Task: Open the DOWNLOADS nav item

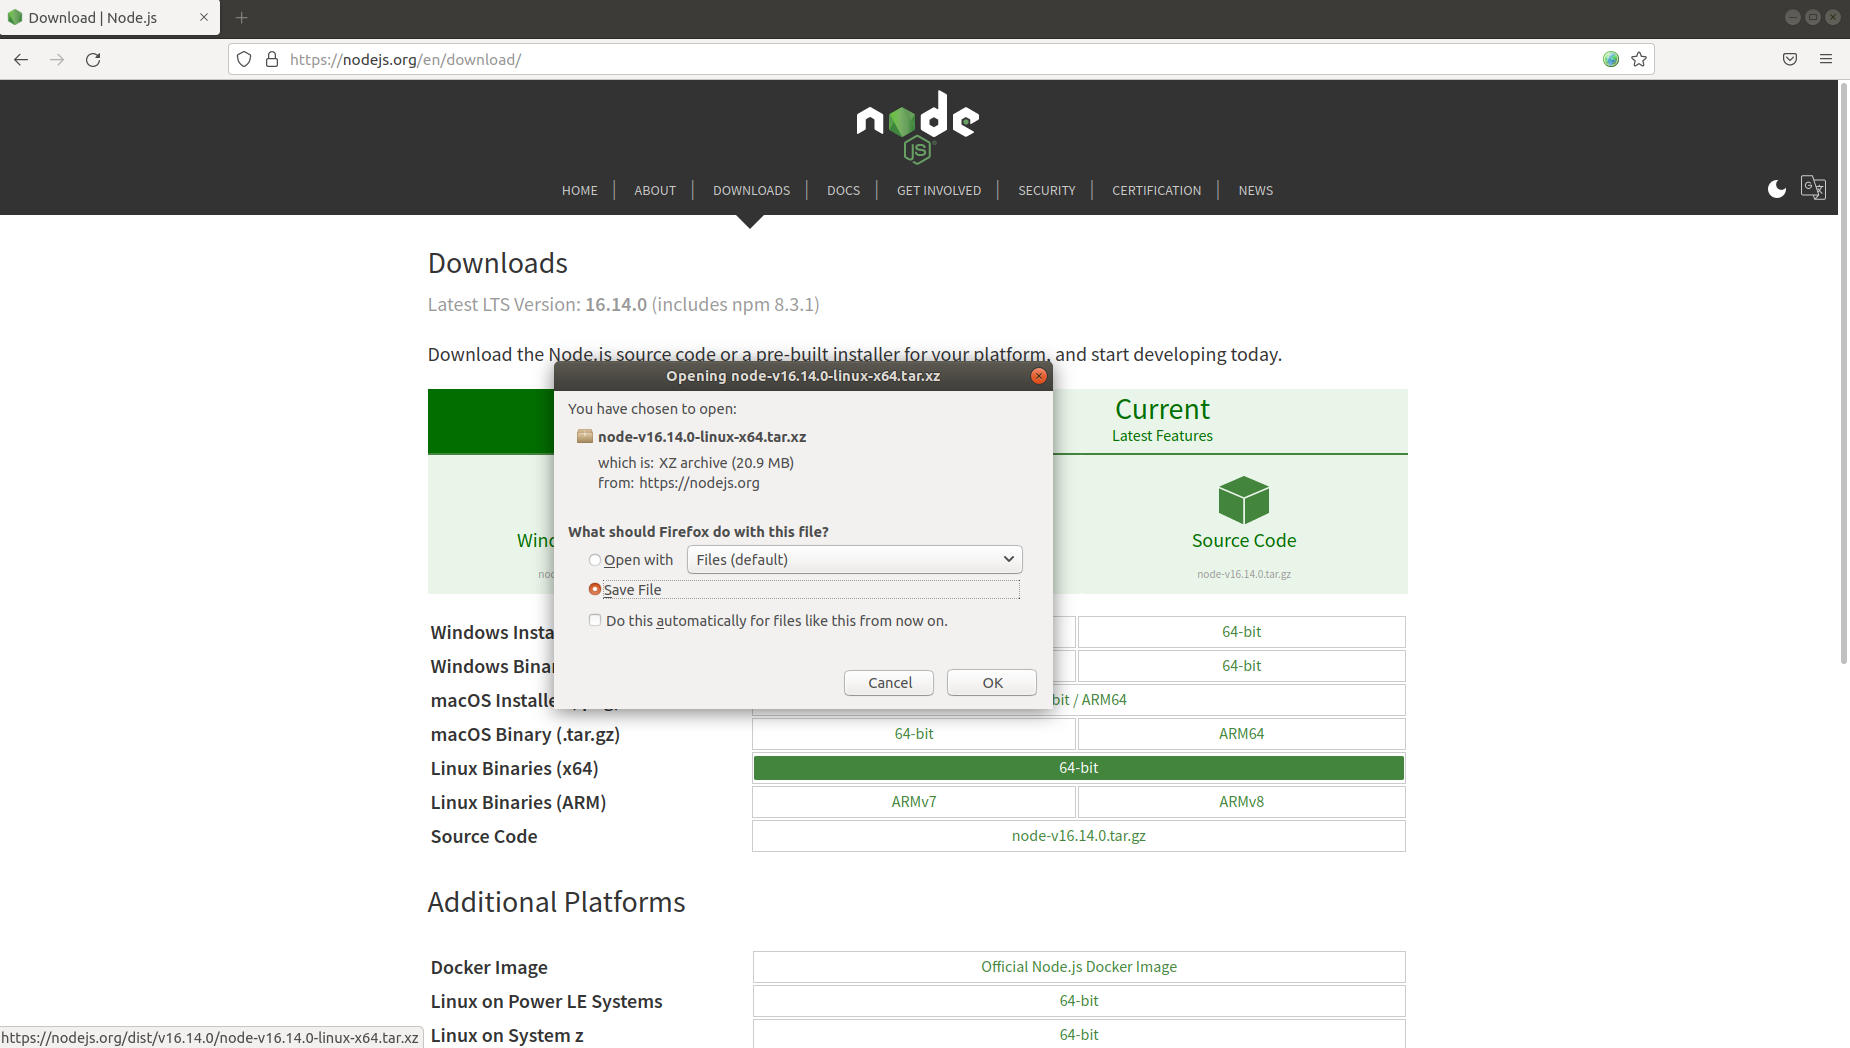Action: point(751,190)
